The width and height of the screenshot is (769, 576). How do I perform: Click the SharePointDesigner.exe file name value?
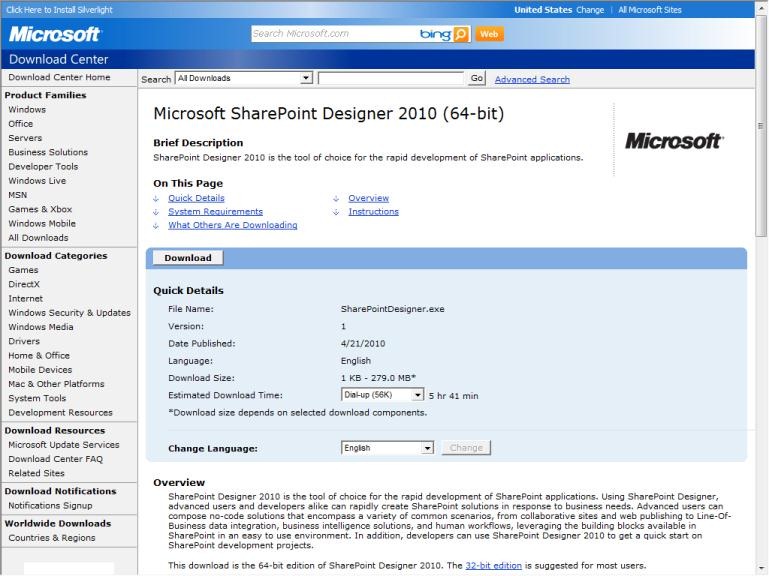[392, 309]
